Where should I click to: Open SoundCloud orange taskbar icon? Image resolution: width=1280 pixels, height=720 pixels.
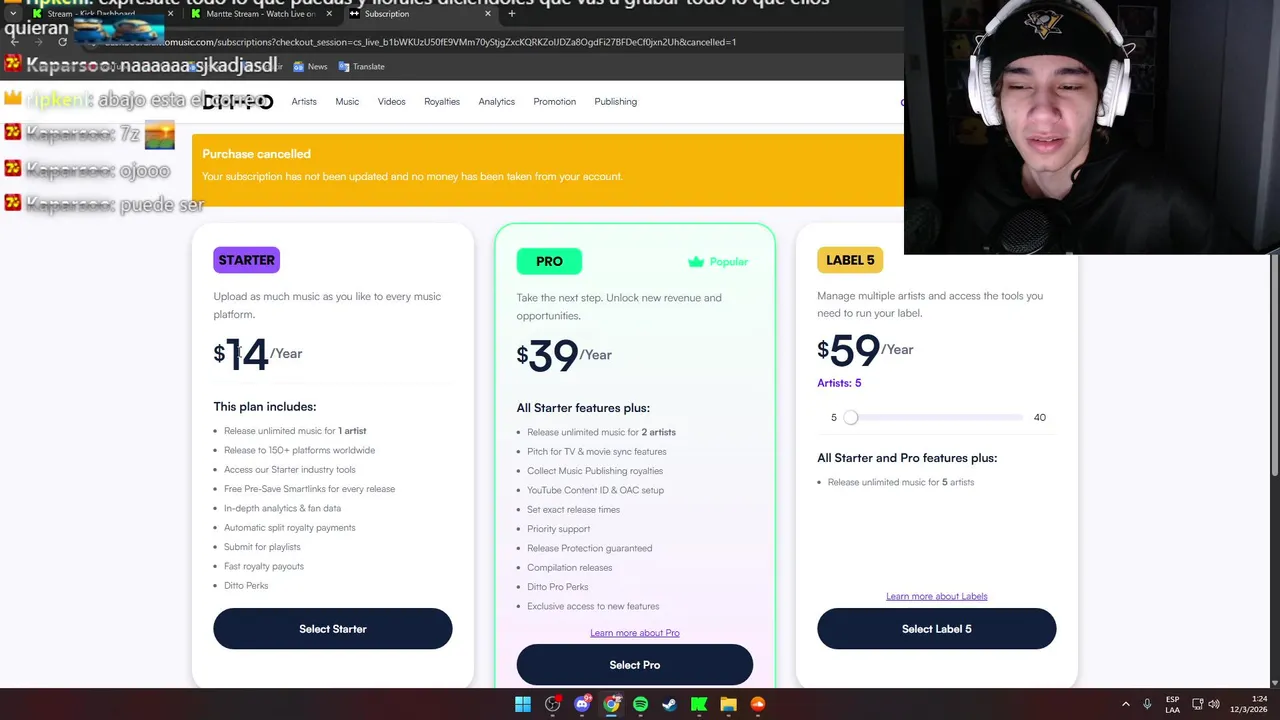[x=758, y=704]
